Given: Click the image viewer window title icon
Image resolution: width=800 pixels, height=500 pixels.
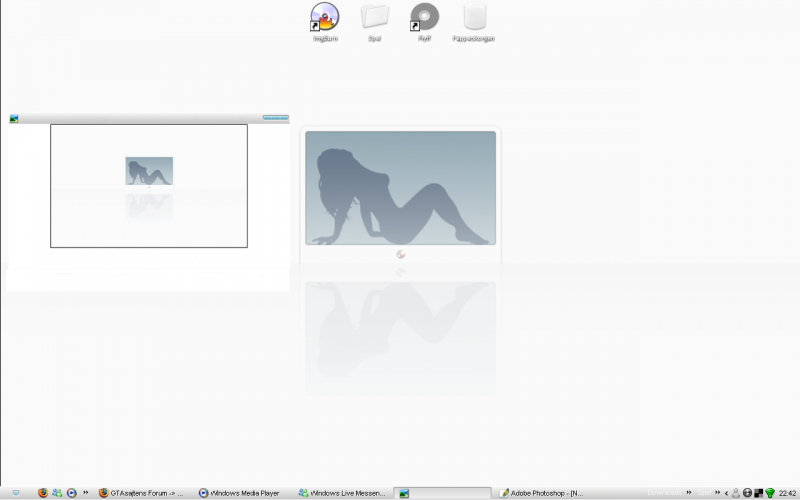Looking at the screenshot, I should 14,118.
